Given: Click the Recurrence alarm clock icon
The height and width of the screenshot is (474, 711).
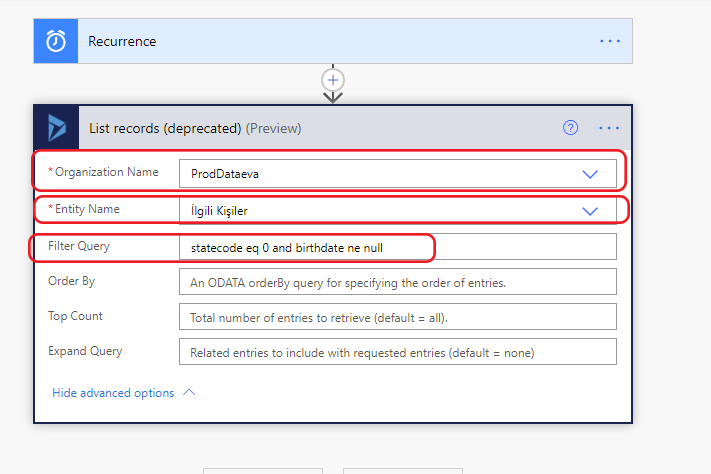Looking at the screenshot, I should [x=56, y=41].
